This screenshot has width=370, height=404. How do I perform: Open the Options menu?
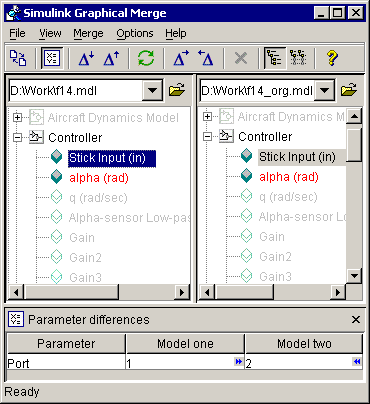coord(135,33)
